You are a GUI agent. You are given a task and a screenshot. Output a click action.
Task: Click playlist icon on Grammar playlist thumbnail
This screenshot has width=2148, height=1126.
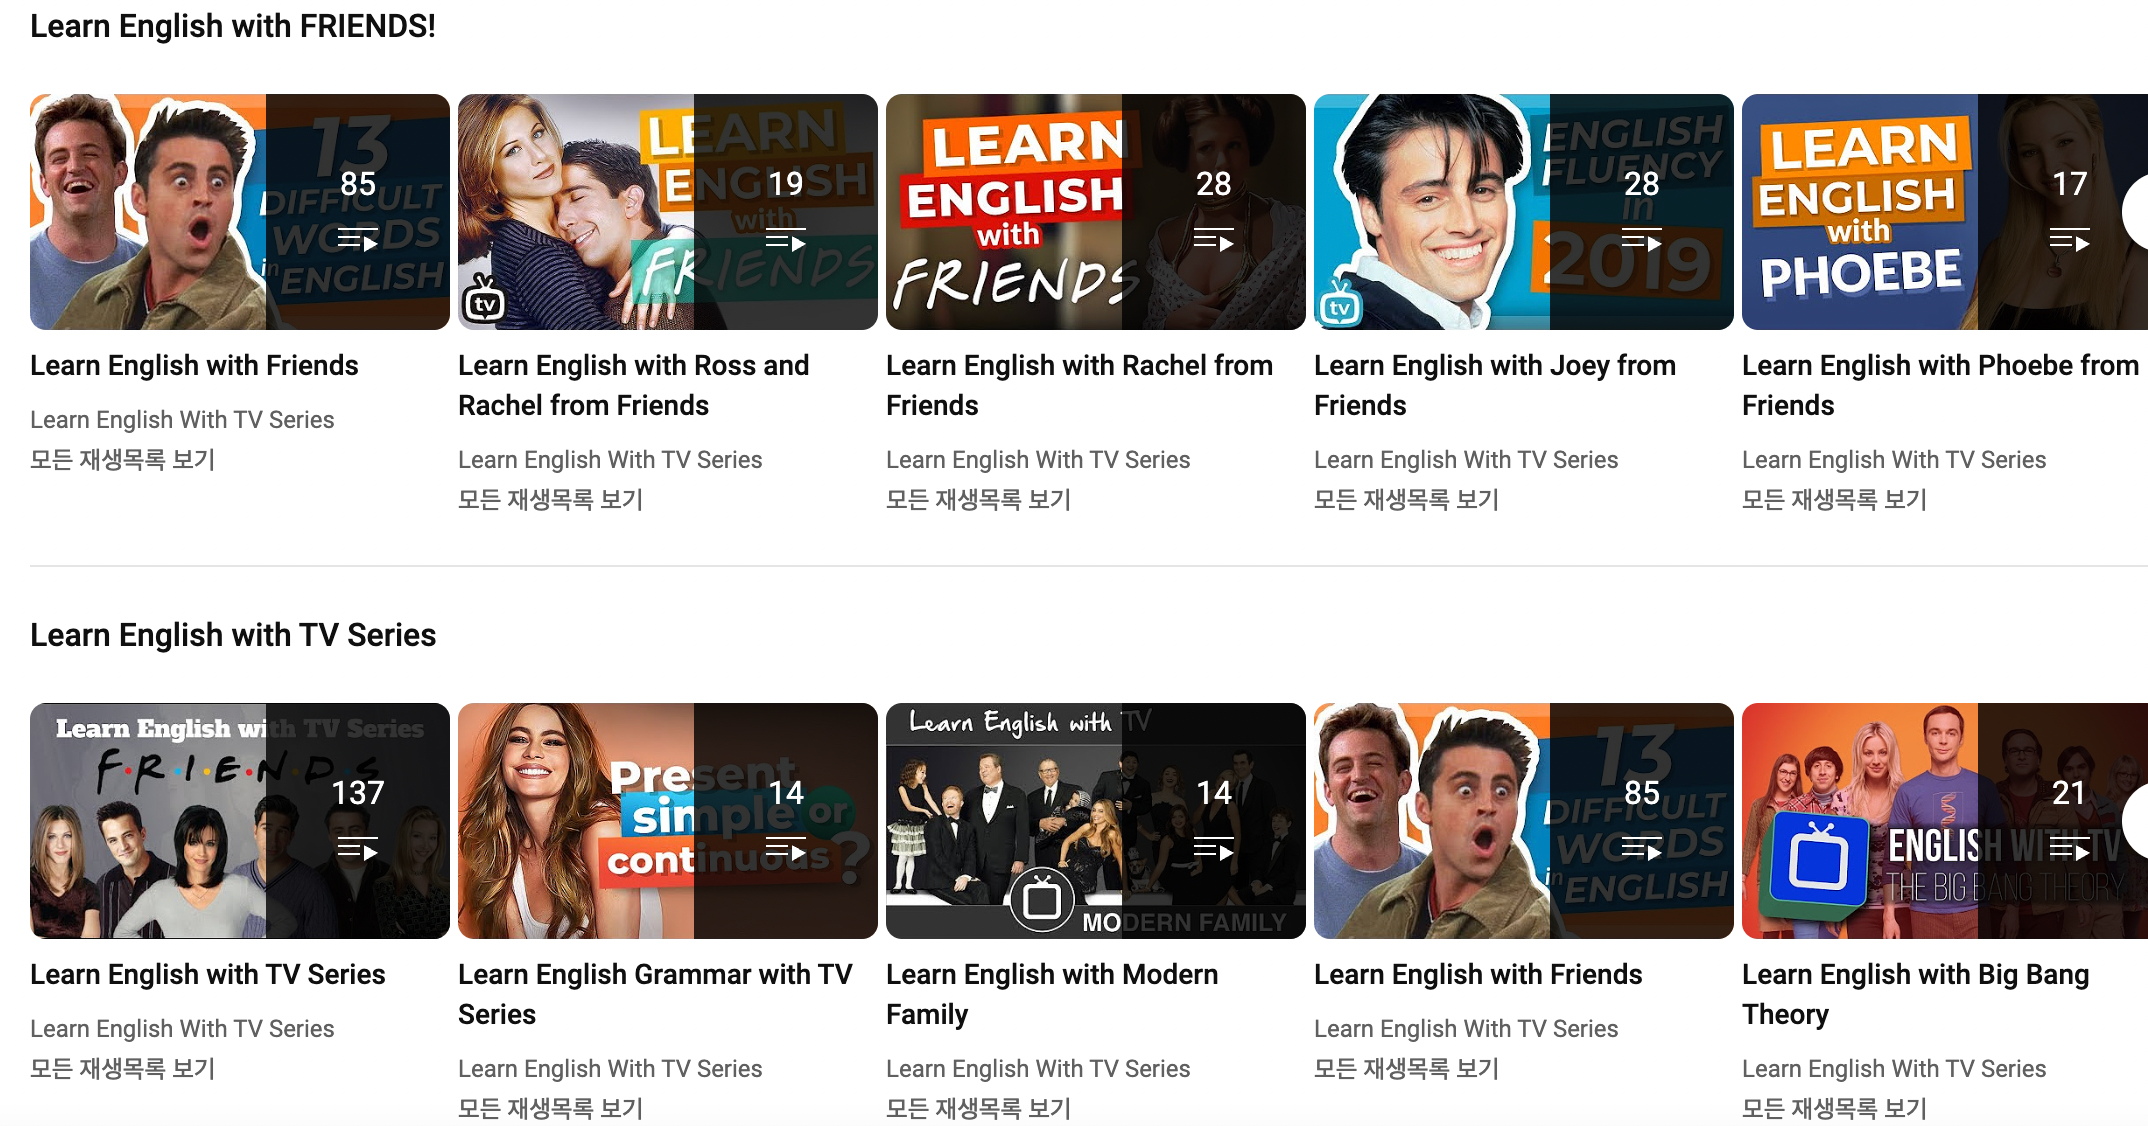[785, 849]
